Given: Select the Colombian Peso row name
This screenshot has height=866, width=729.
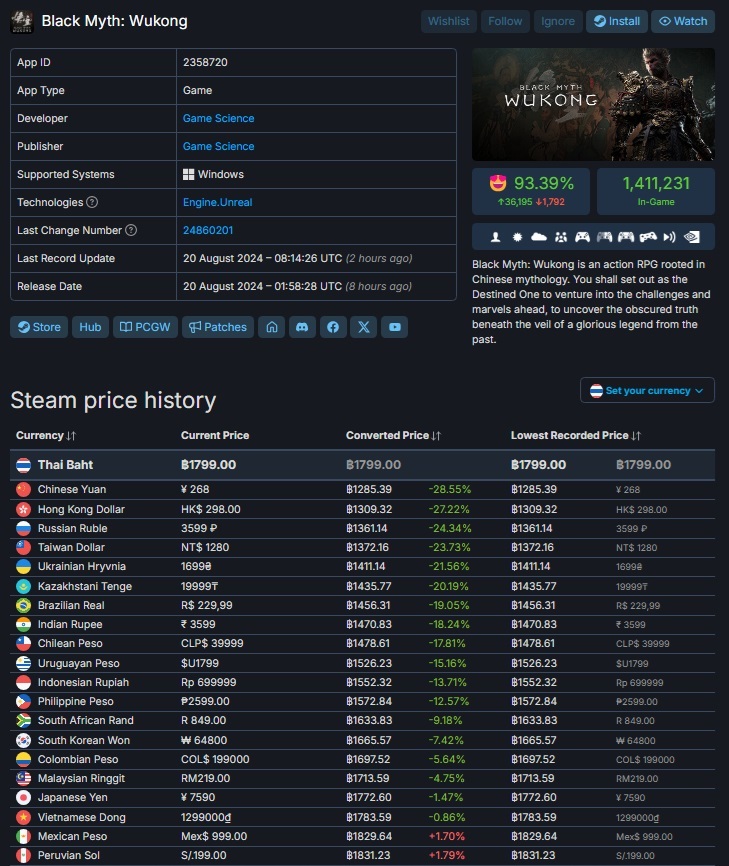Looking at the screenshot, I should [x=78, y=759].
